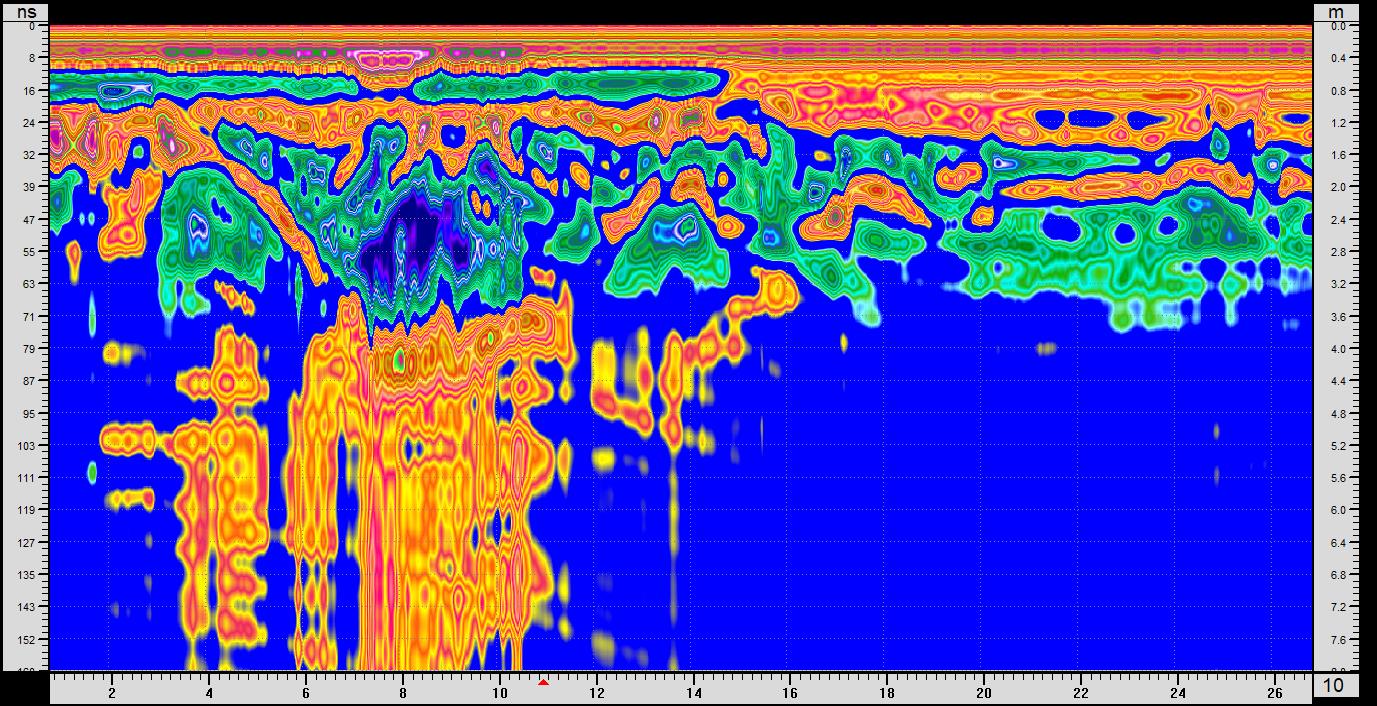Viewport: 1377px width, 706px height.
Task: Click the 18 mark on the distance ruler
Action: click(x=887, y=692)
